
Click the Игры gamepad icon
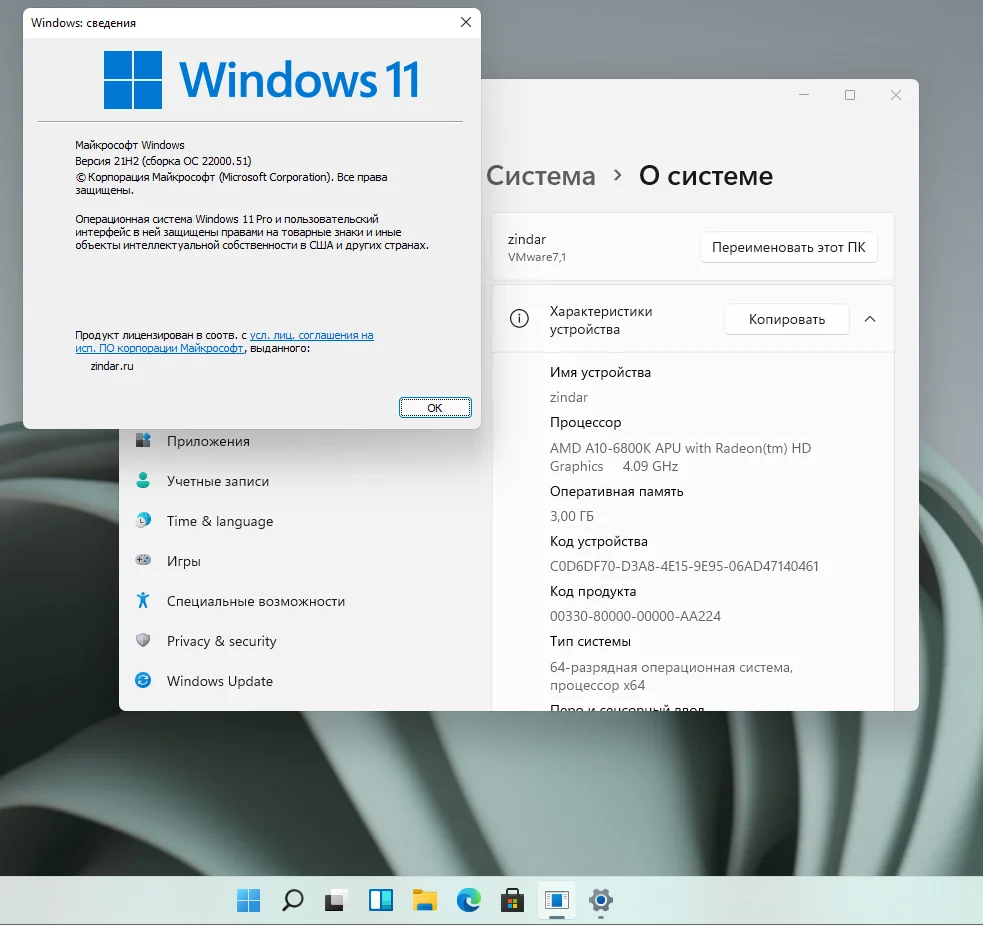tap(144, 561)
